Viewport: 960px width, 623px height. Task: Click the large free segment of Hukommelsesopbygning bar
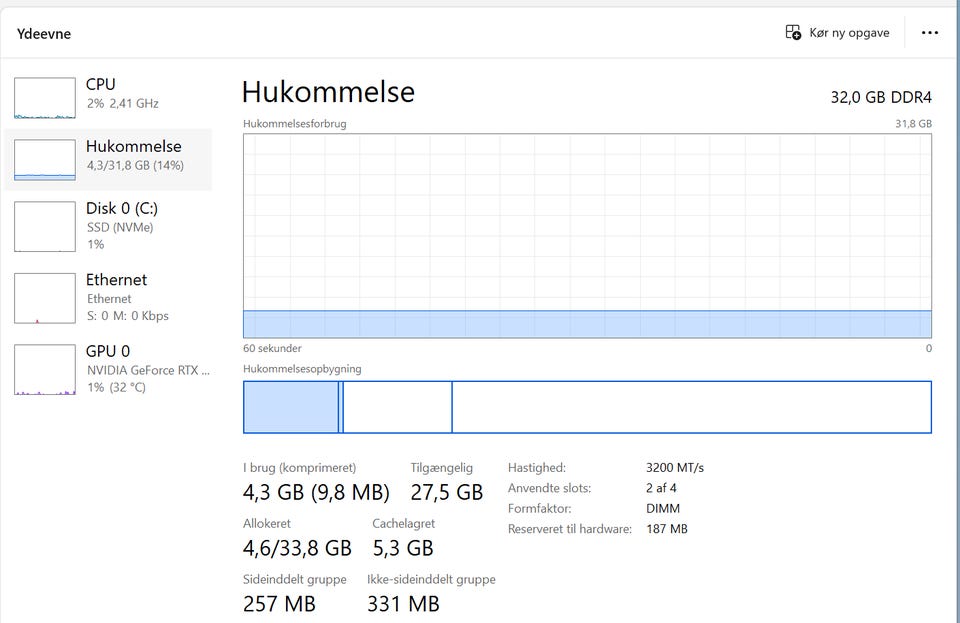(x=692, y=407)
